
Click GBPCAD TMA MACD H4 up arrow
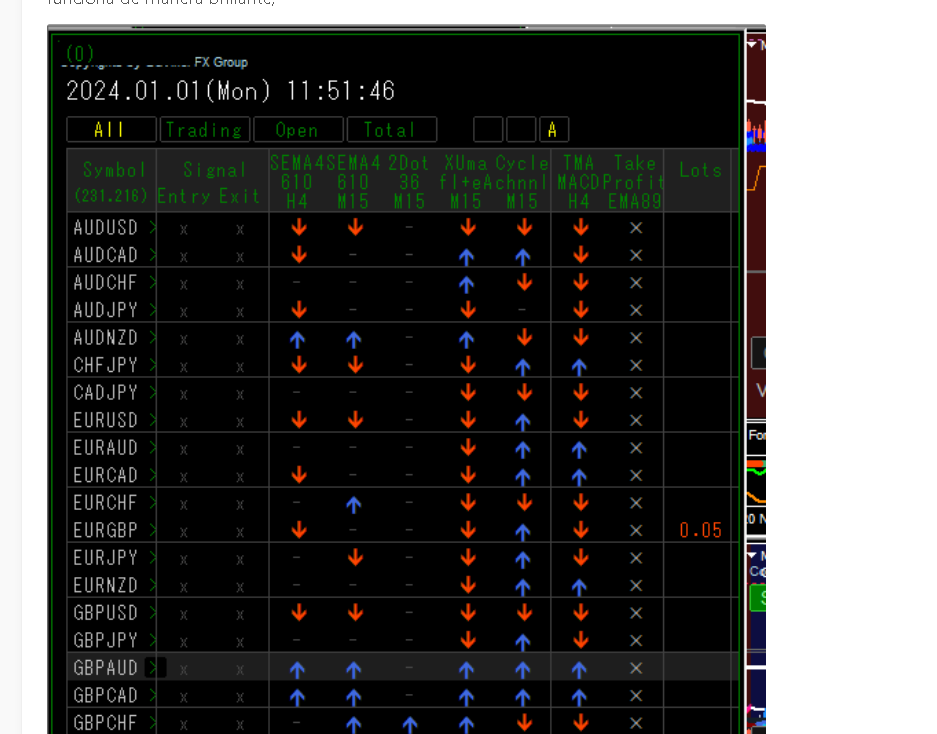(x=579, y=696)
